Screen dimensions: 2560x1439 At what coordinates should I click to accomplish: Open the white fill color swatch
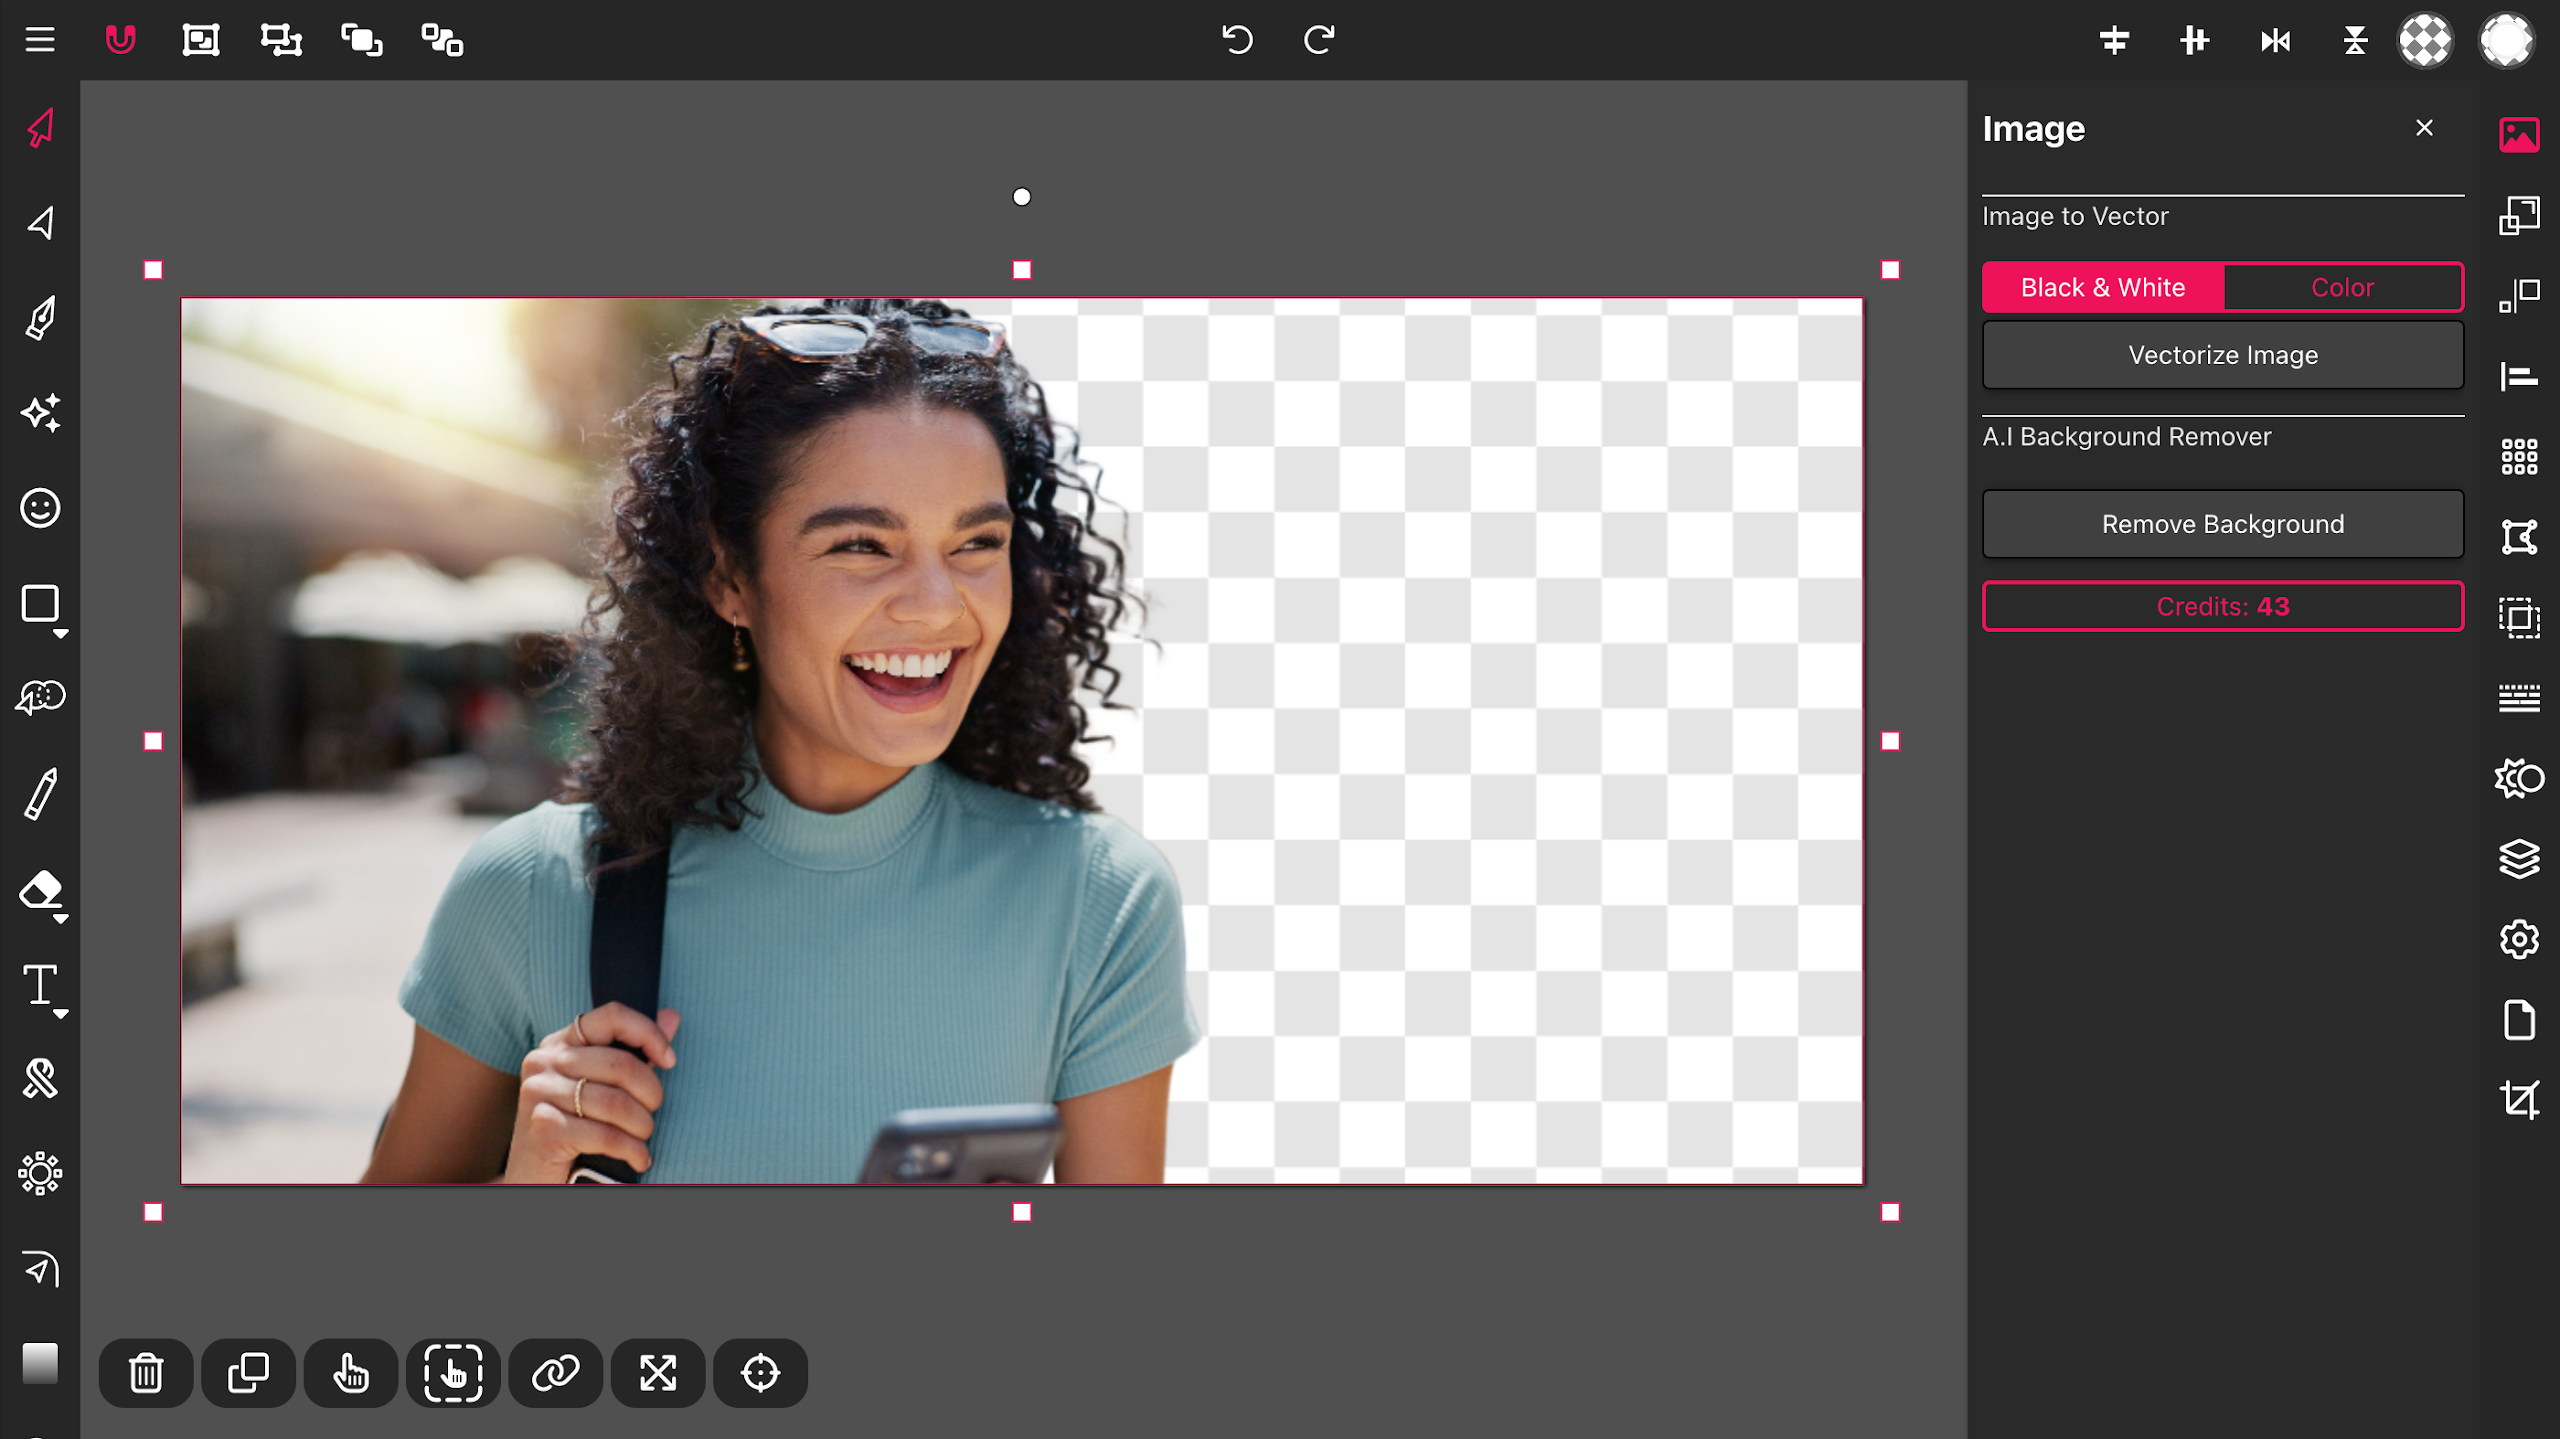(x=2506, y=40)
